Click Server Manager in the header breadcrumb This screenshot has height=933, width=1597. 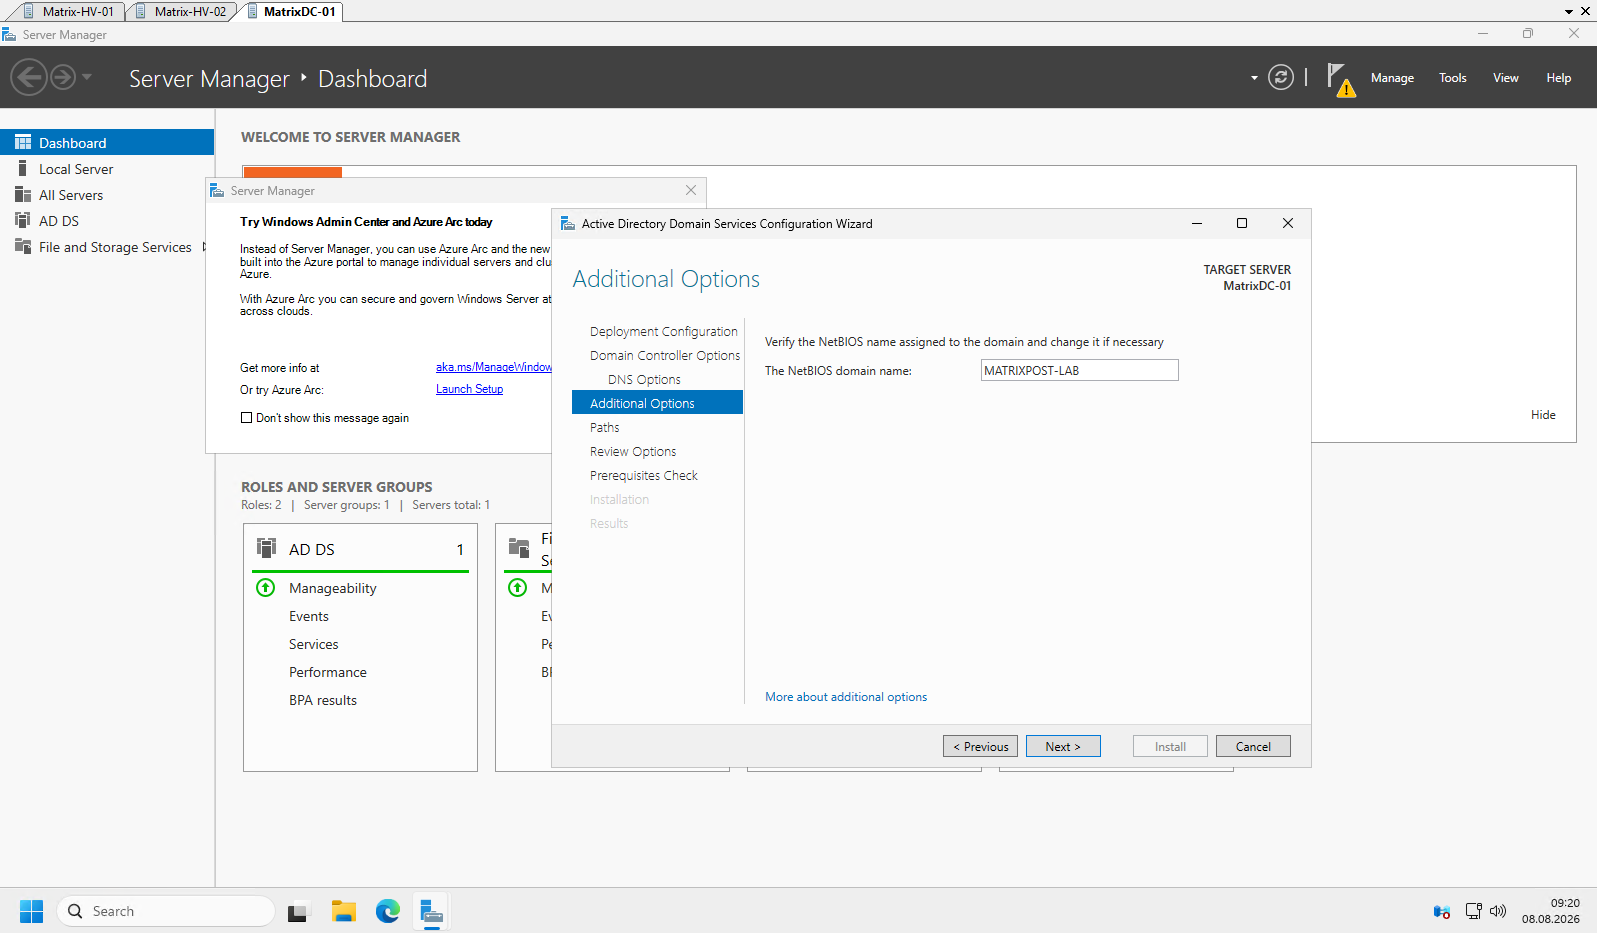point(209,79)
